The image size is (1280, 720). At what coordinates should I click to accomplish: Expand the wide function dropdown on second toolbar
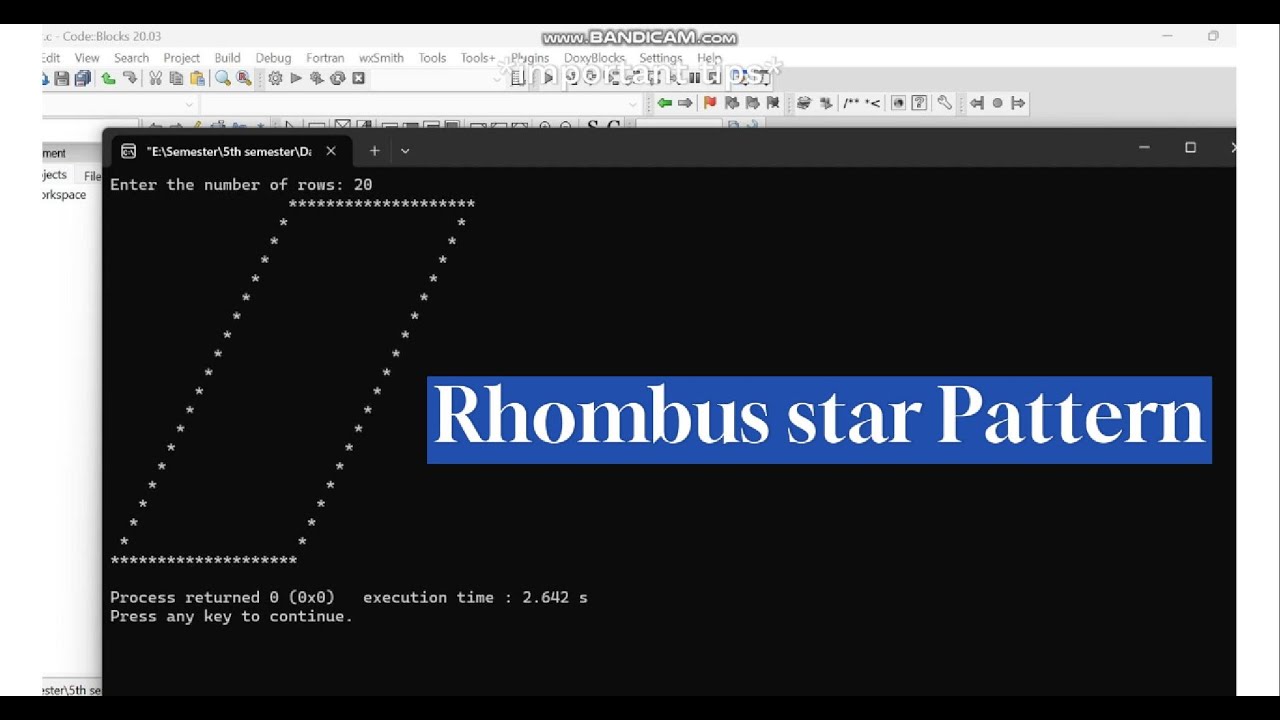[632, 104]
